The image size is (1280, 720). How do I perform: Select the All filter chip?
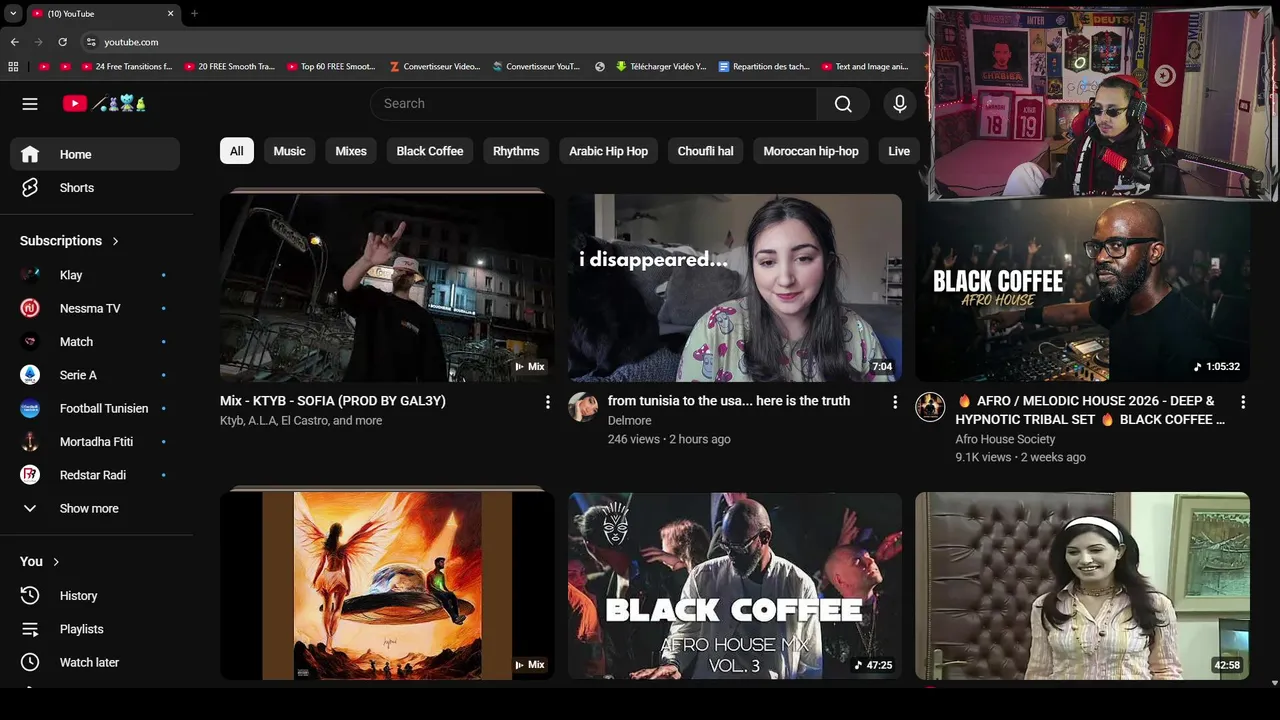[x=236, y=151]
